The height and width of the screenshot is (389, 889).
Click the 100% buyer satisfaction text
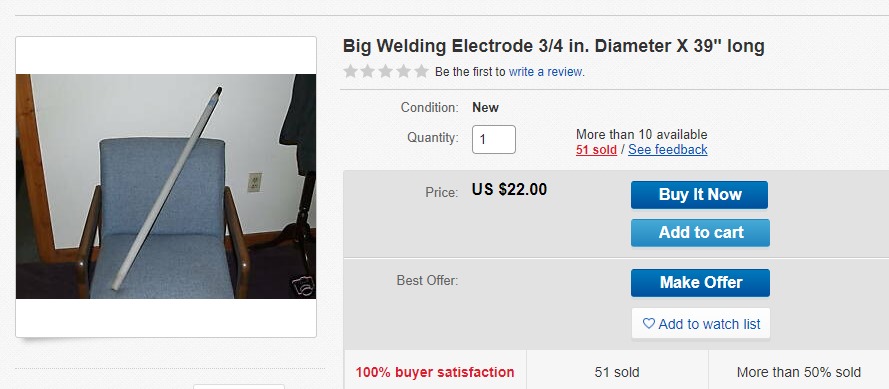point(435,373)
